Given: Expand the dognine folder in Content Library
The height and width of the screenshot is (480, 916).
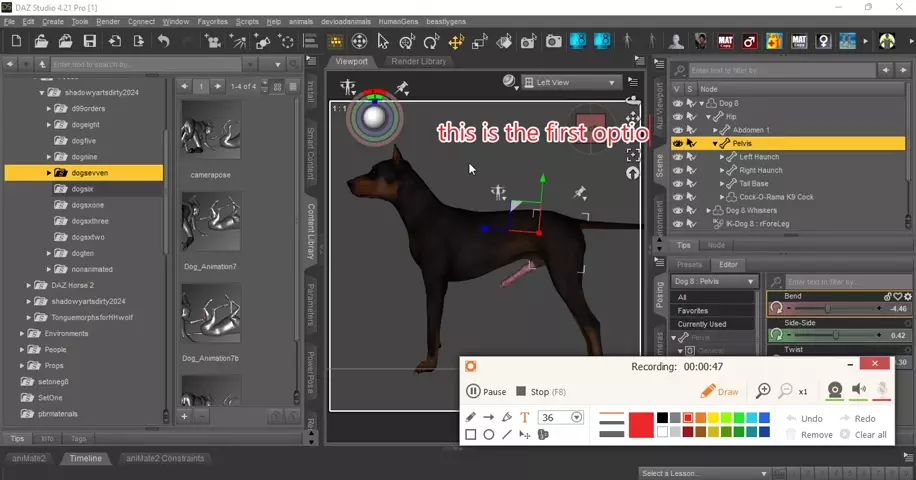Looking at the screenshot, I should (48, 157).
